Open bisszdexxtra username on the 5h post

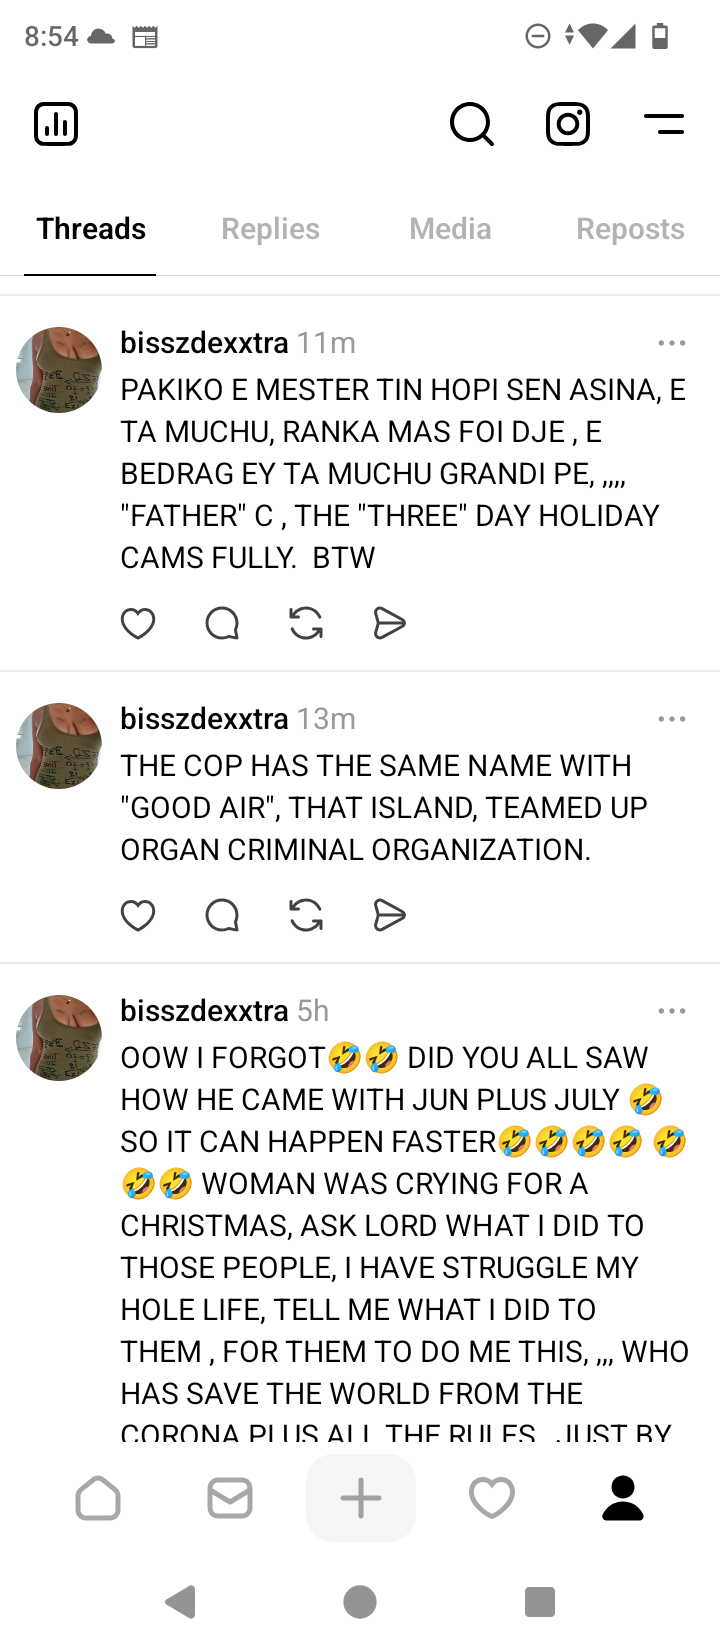[x=204, y=1011]
